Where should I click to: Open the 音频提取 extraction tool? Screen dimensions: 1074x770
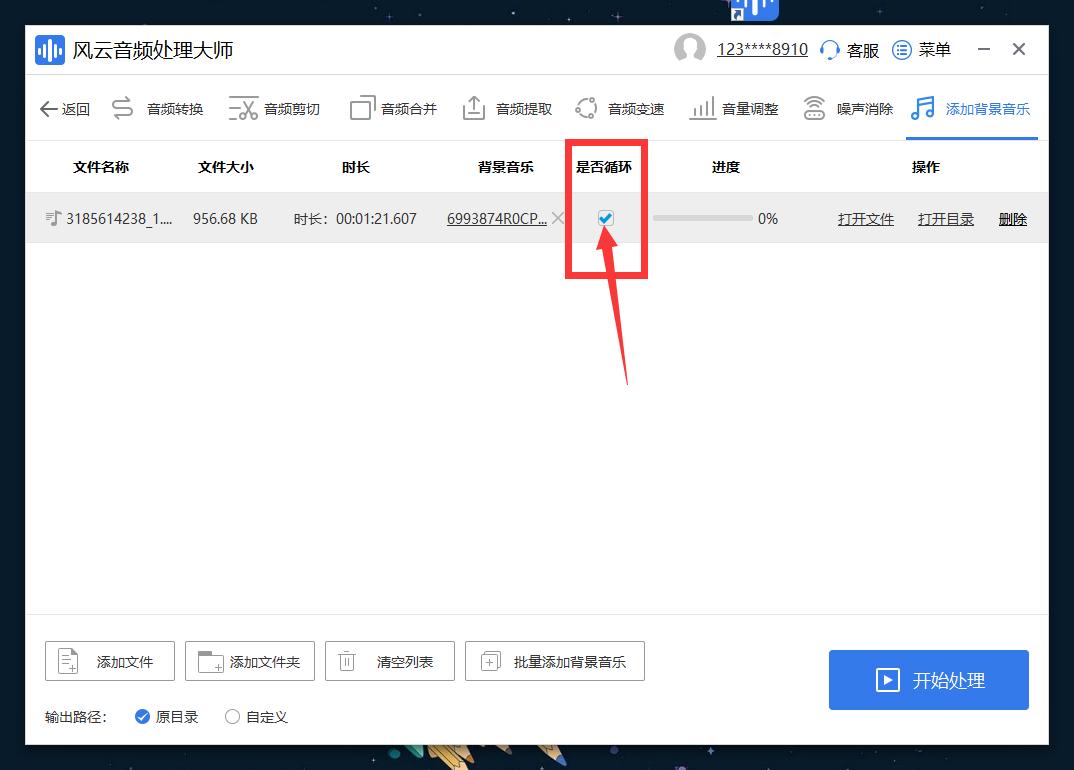[x=507, y=108]
